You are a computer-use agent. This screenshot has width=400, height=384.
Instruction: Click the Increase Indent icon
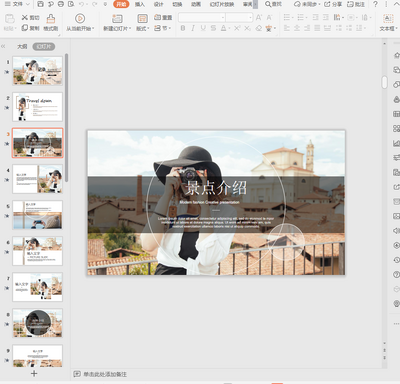[326, 17]
